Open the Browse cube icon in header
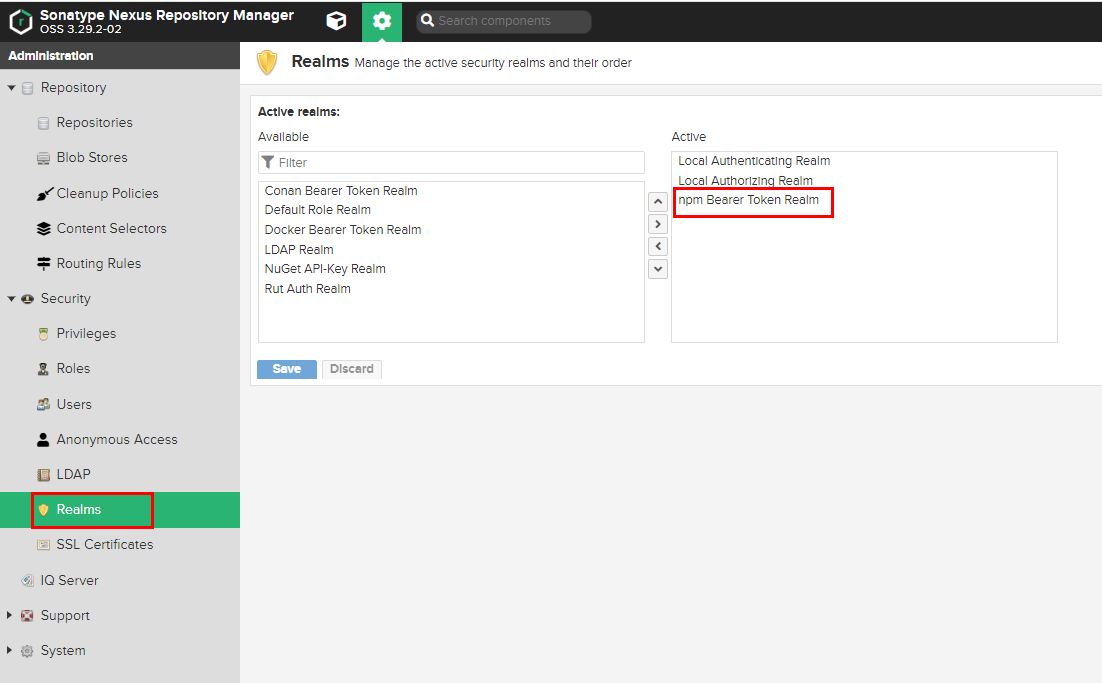1102x683 pixels. [337, 21]
